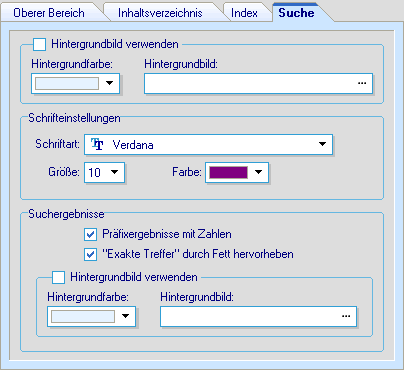Image resolution: width=404 pixels, height=370 pixels.
Task: Enable top Hintergrundbild verwenden checkbox
Action: 39,44
